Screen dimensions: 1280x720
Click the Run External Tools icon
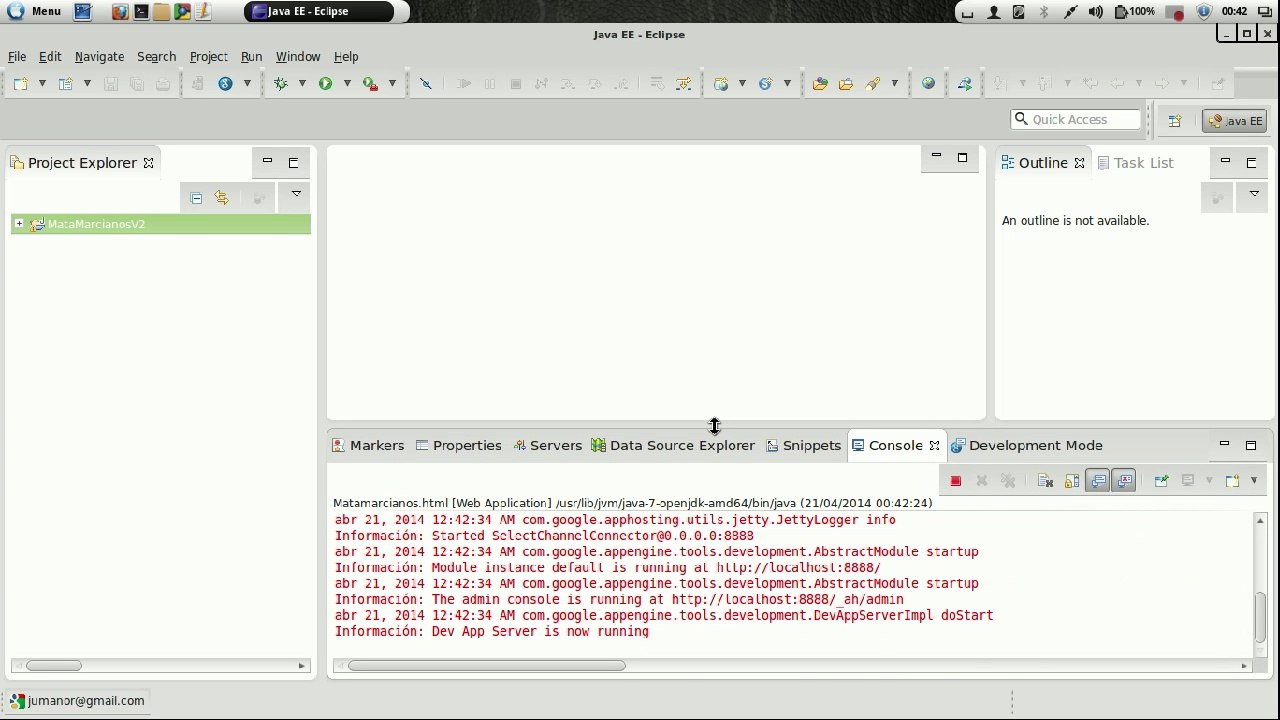click(x=370, y=84)
